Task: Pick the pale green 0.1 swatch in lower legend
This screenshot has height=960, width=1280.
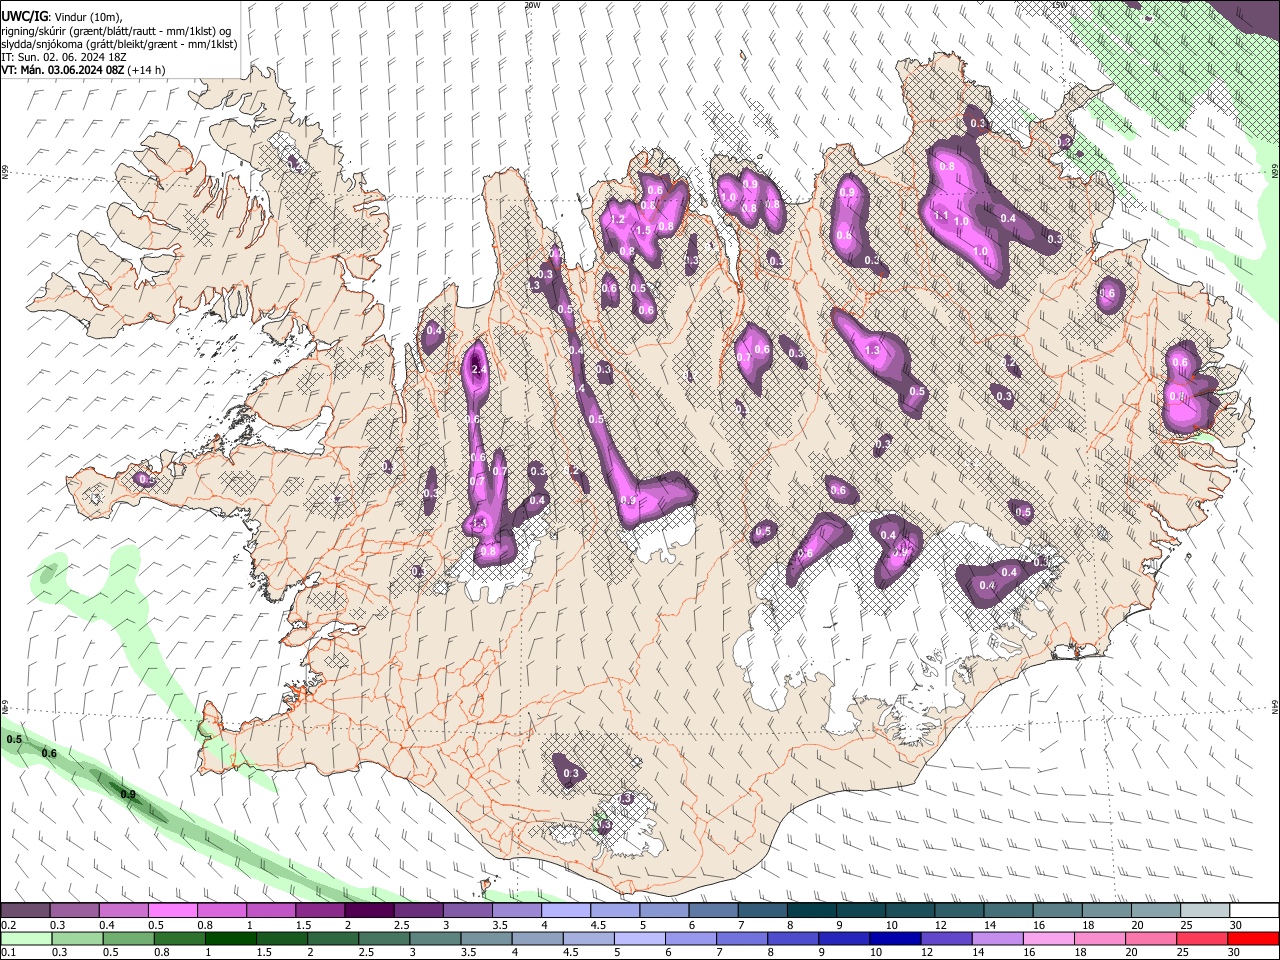Action: pos(27,938)
